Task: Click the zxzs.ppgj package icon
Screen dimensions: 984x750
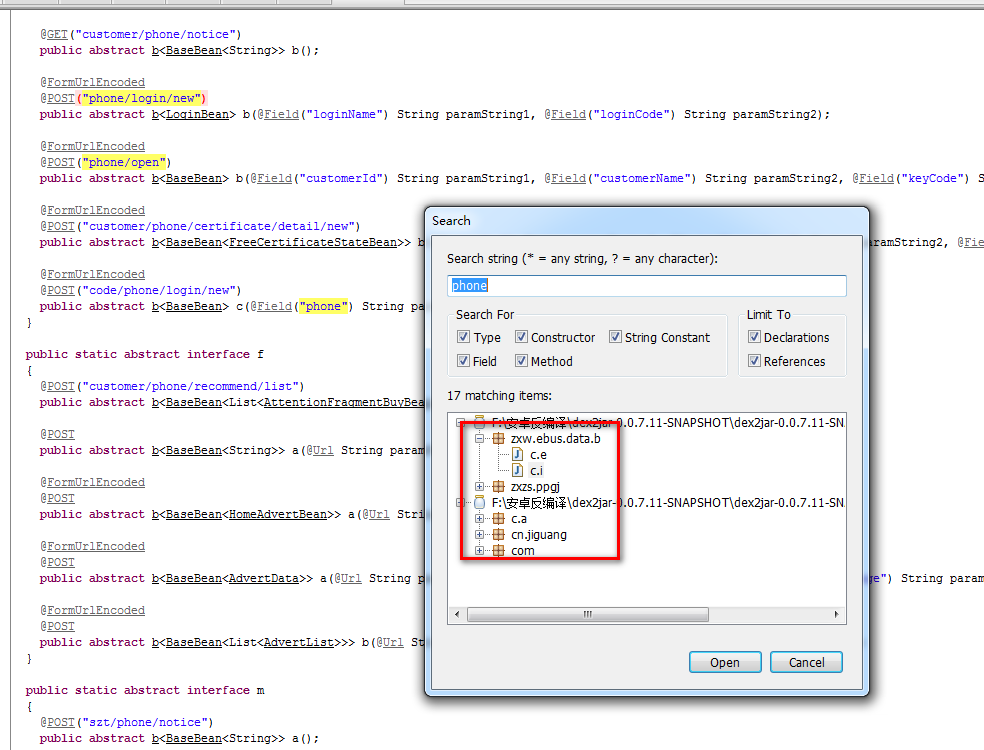Action: [x=498, y=486]
